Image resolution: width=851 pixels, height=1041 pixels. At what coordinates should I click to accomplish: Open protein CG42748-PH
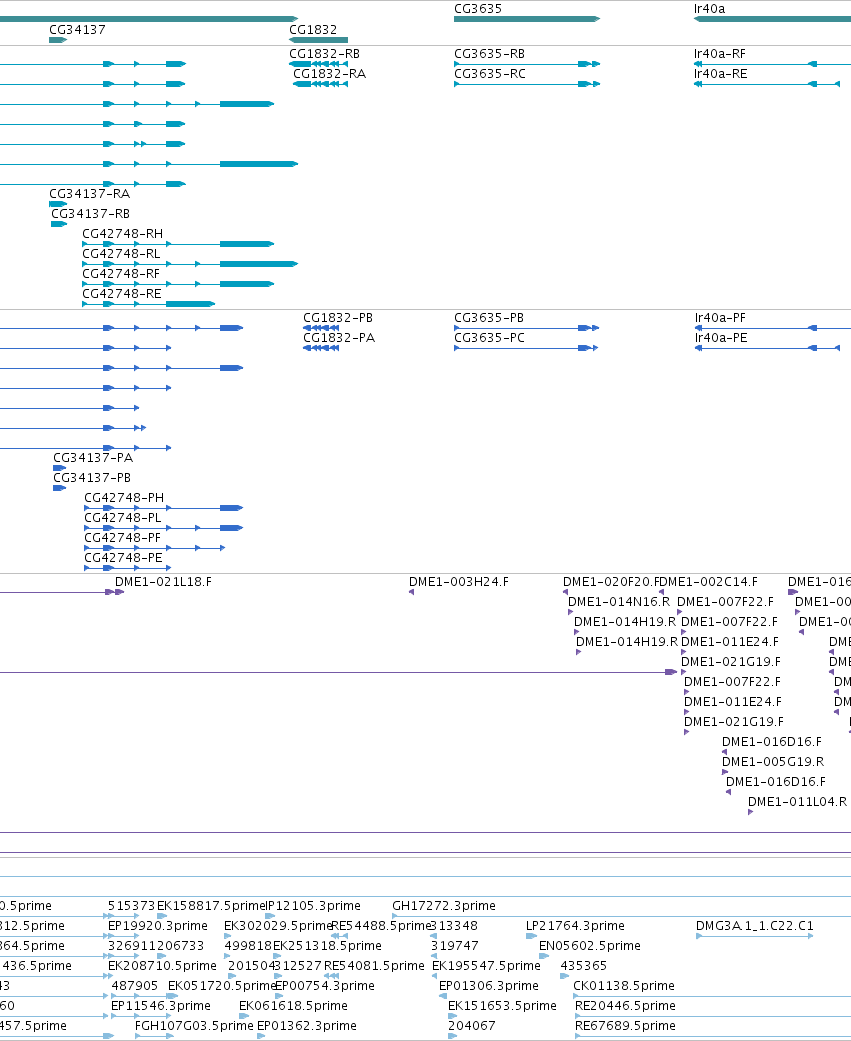click(124, 498)
